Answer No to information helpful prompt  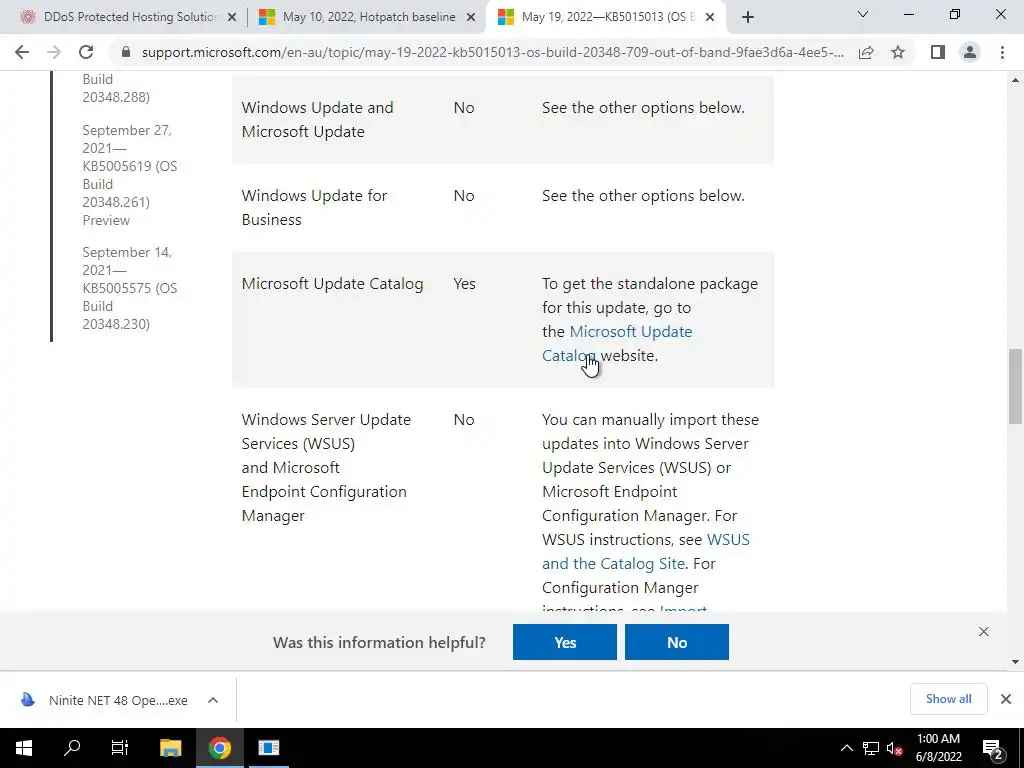[677, 642]
